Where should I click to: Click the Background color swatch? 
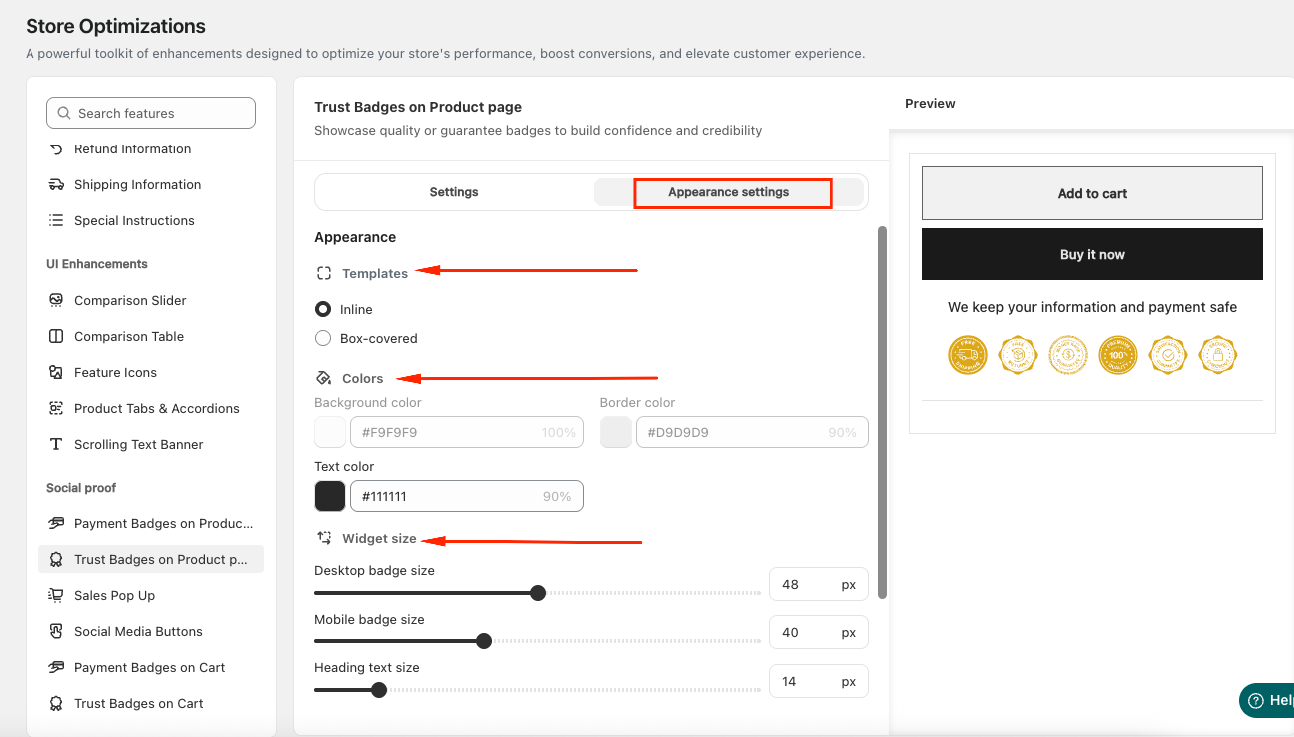[x=330, y=433]
